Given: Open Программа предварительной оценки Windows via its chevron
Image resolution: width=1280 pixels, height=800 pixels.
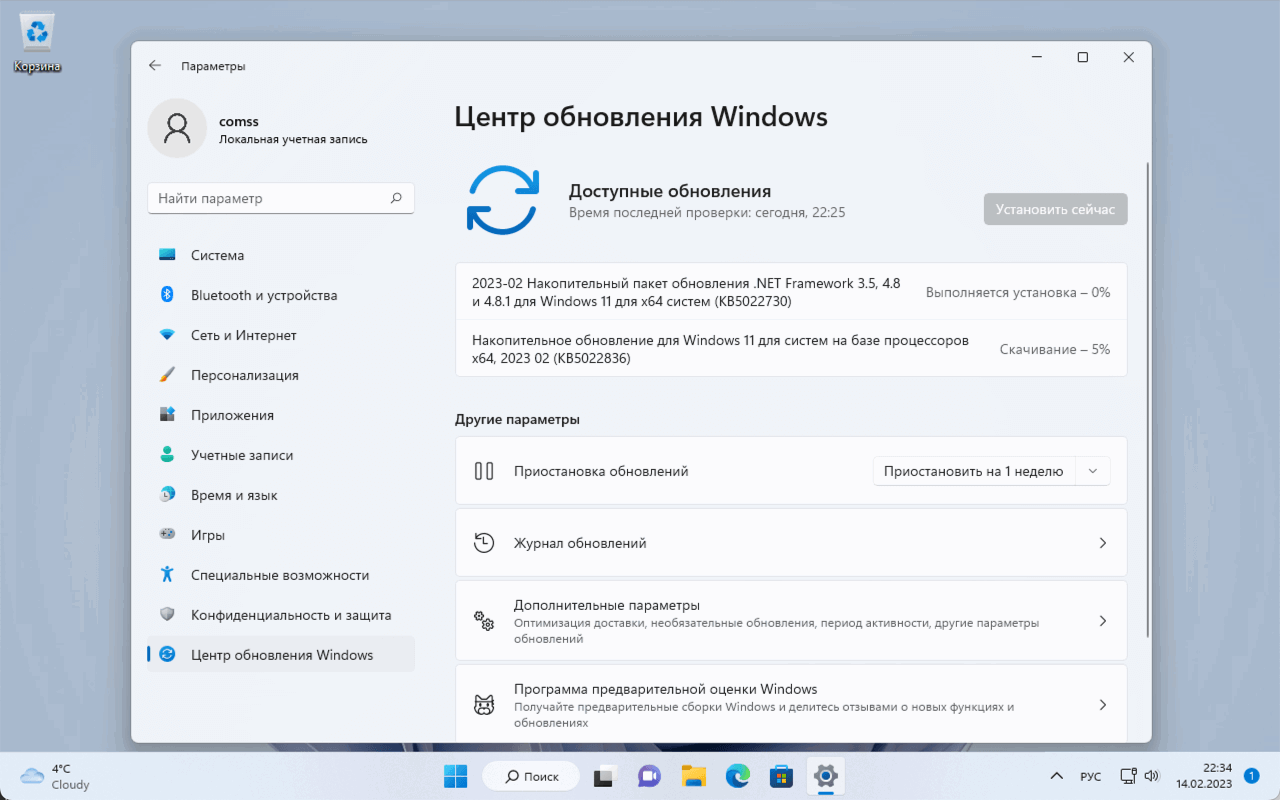Looking at the screenshot, I should 1103,705.
